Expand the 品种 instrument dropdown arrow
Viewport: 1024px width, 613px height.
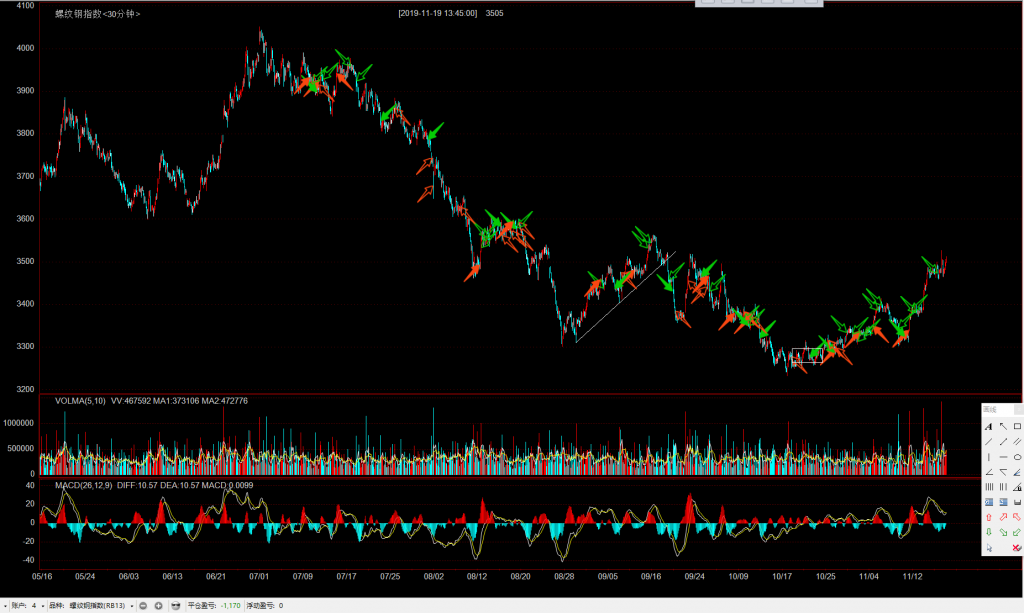point(130,606)
